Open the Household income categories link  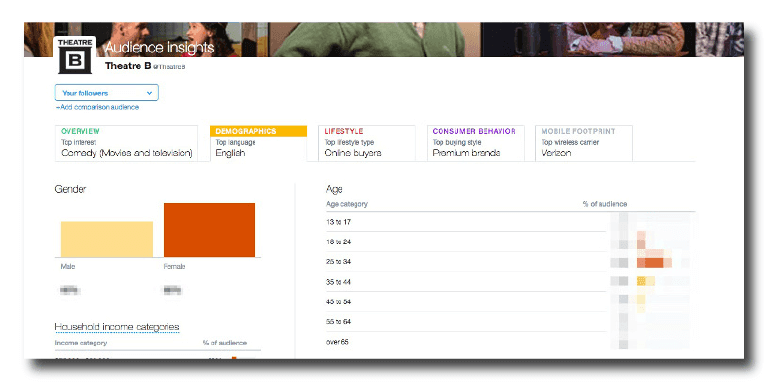coord(117,327)
